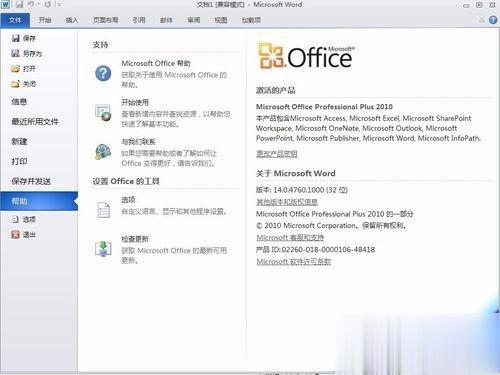Switch to the Review (审阅) tab
Image resolution: width=500 pixels, height=375 pixels.
(x=194, y=20)
